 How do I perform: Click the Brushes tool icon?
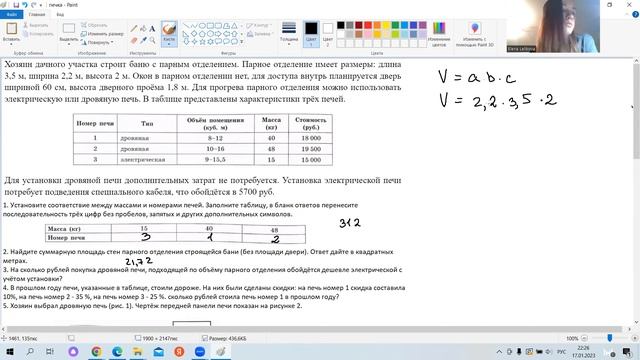pyautogui.click(x=169, y=29)
